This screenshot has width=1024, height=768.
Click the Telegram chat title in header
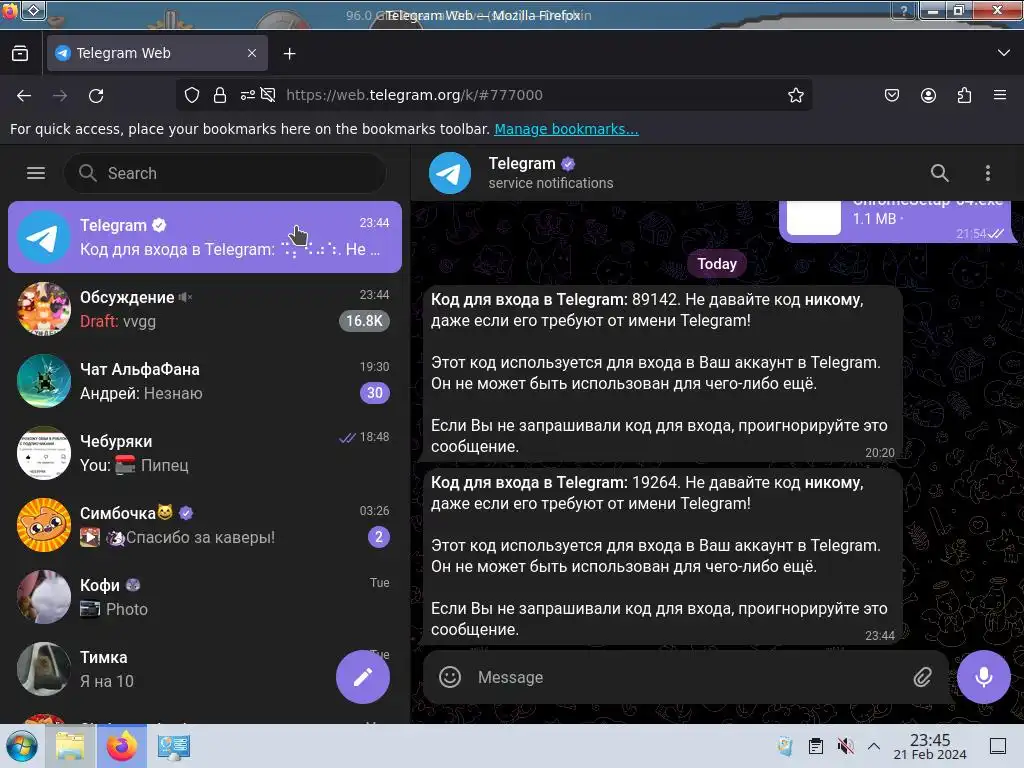pos(522,163)
